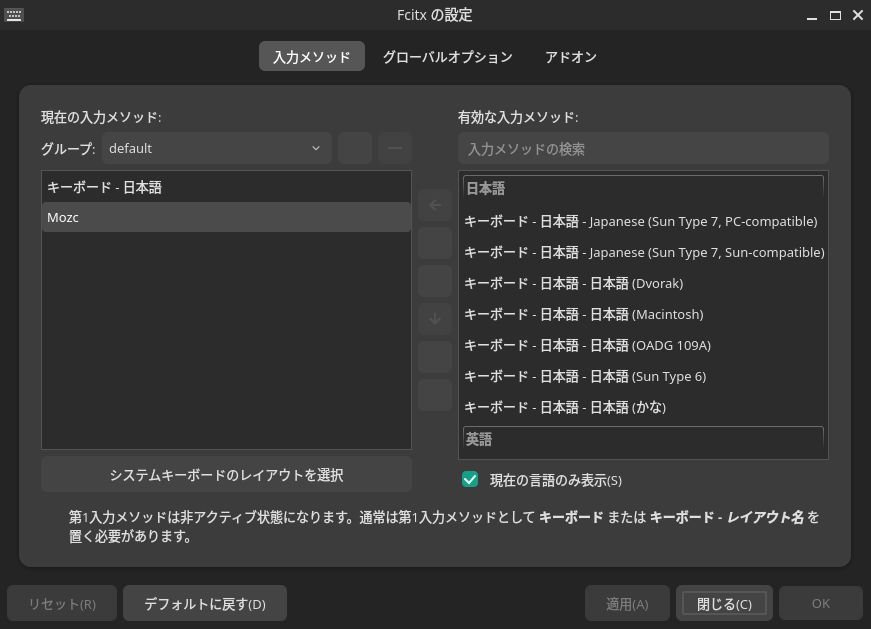Maximize the Fcitx settings window
The image size is (871, 629).
click(x=835, y=15)
